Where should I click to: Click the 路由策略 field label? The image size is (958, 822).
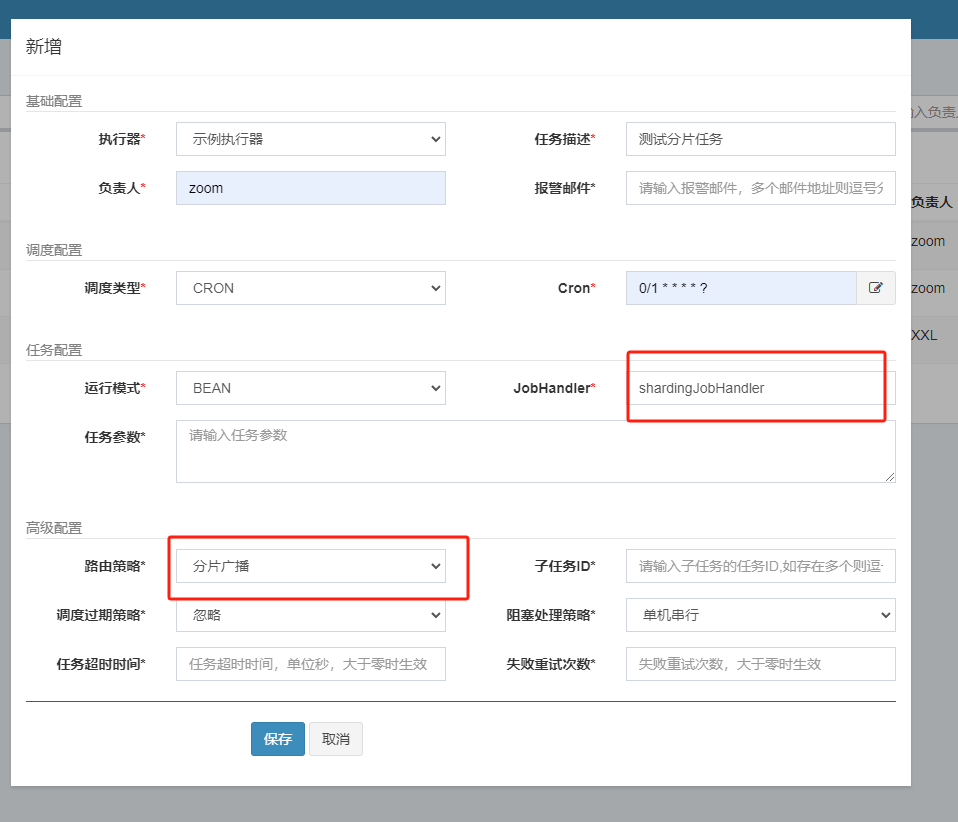coord(115,566)
